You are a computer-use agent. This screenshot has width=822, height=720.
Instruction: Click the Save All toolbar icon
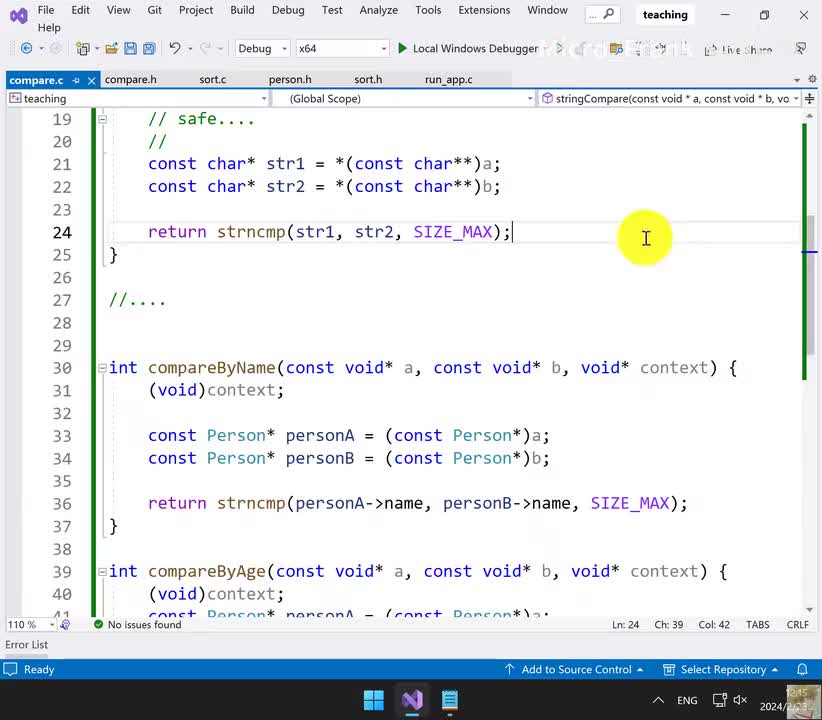point(149,49)
